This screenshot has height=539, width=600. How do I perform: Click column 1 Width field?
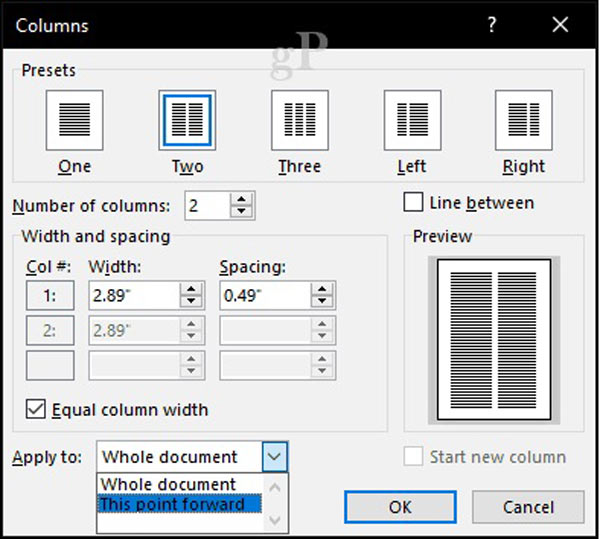[134, 295]
